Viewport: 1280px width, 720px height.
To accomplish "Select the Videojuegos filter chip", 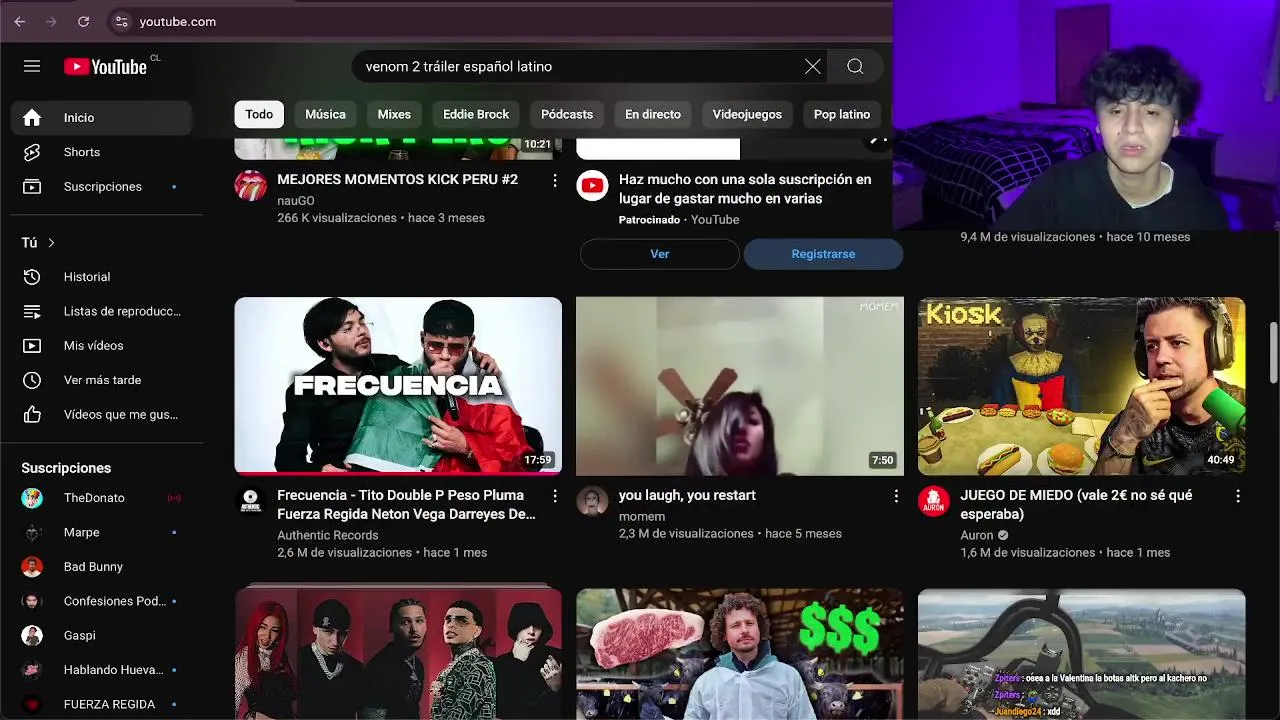I will point(747,114).
